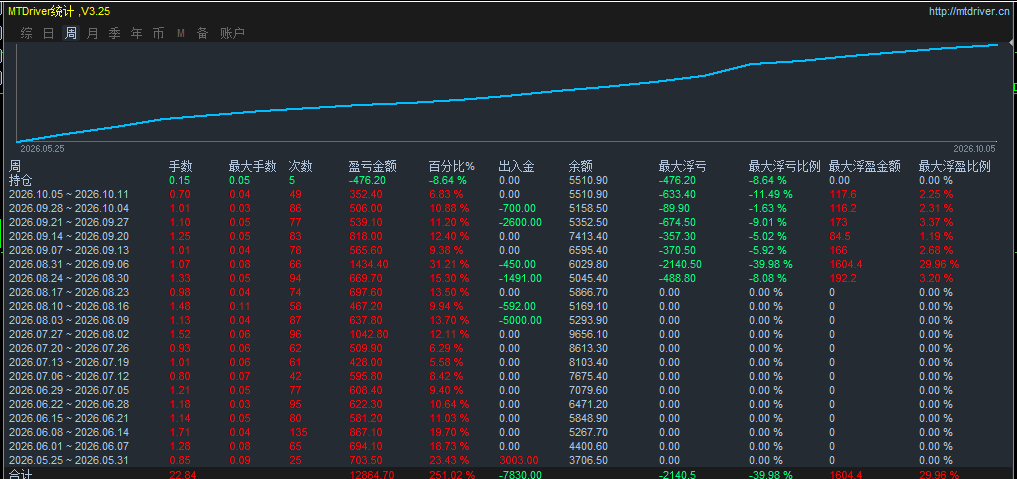
Task: Click the -2140.50 max floating loss cell
Action: click(x=680, y=264)
